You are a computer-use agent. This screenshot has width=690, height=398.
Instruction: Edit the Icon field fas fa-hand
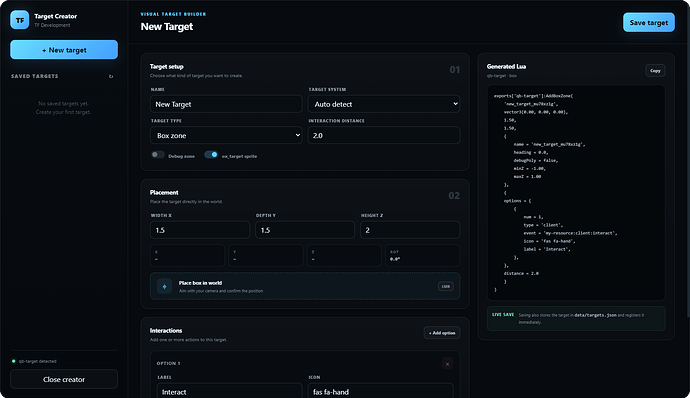click(x=381, y=391)
